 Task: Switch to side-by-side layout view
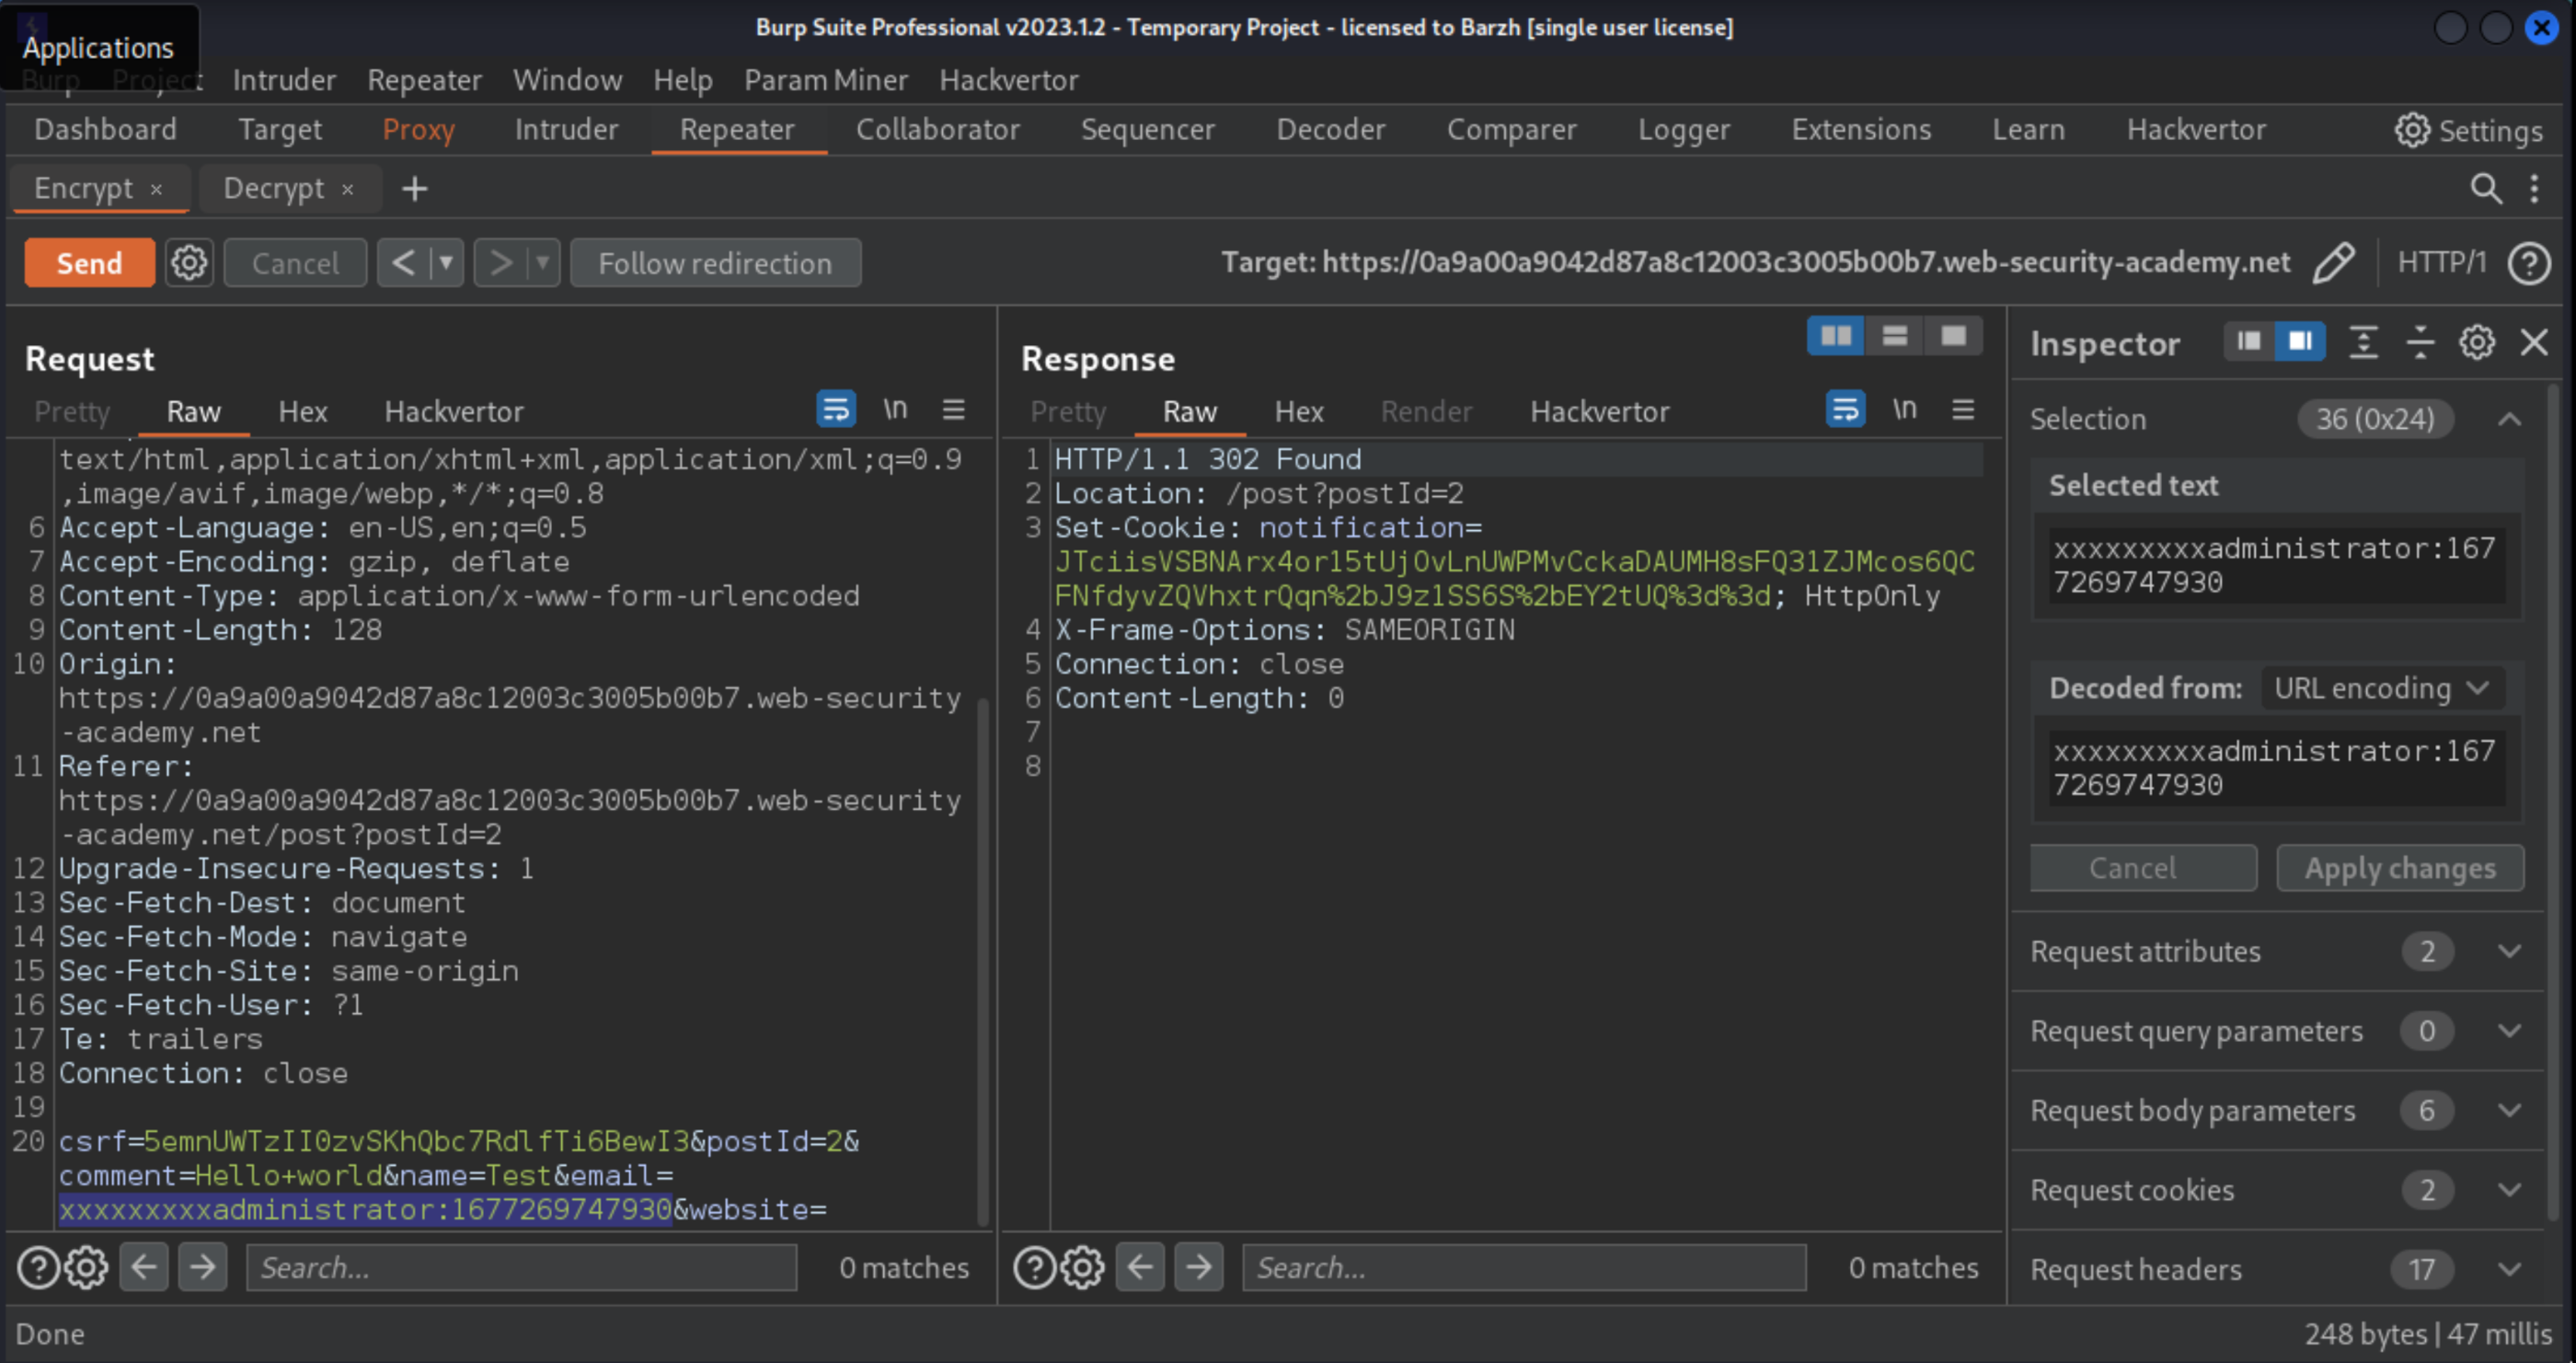tap(1835, 336)
